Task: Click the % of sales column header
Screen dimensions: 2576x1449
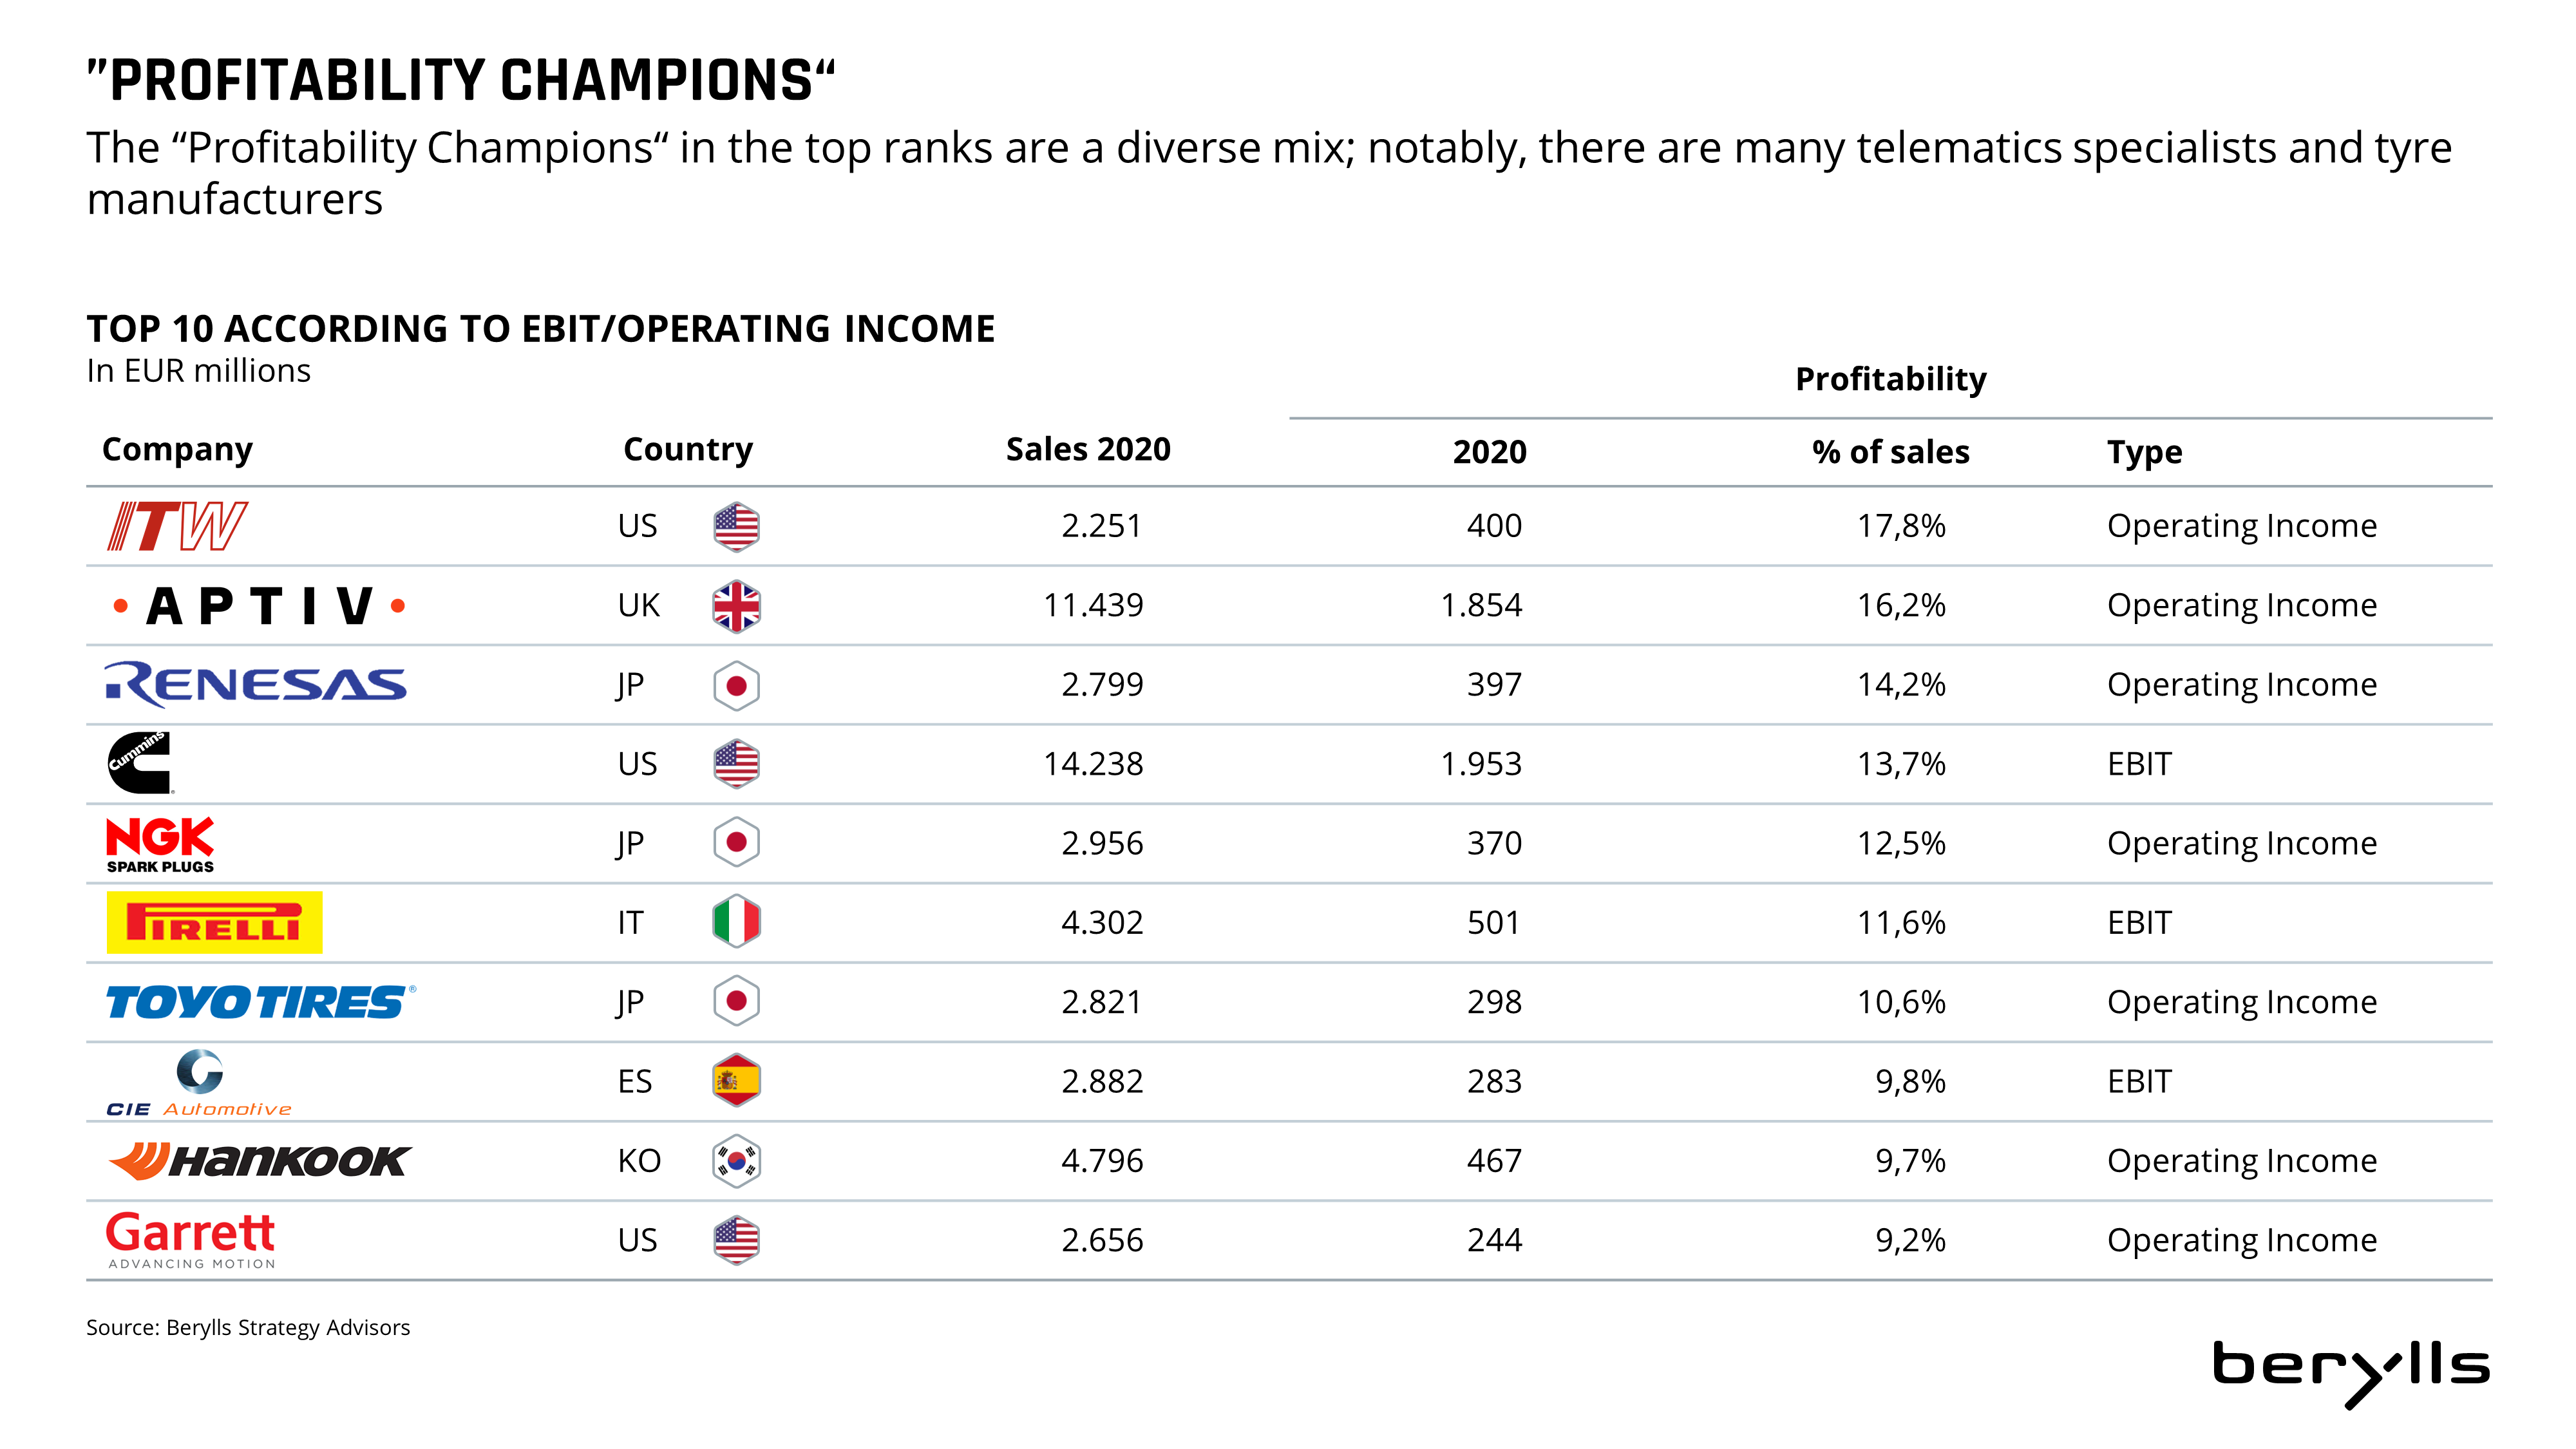Action: pos(1890,452)
